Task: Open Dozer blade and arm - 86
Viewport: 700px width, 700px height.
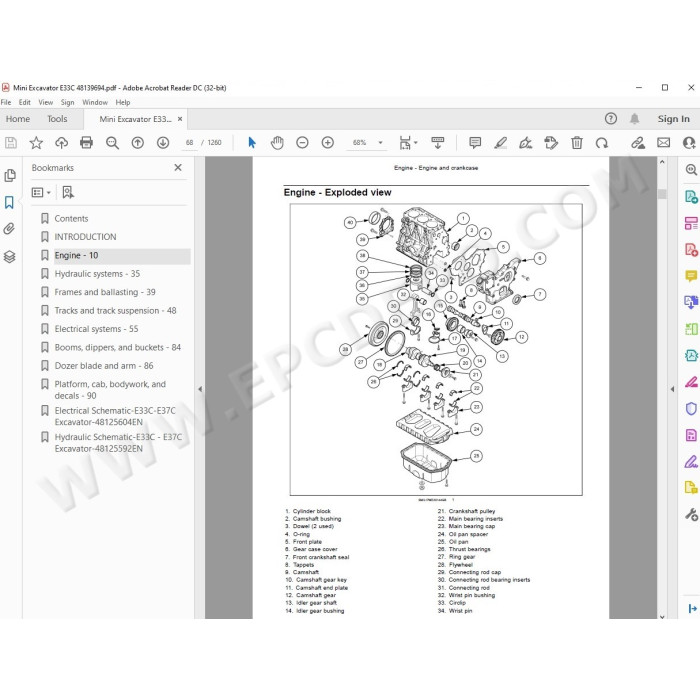Action: click(x=104, y=366)
